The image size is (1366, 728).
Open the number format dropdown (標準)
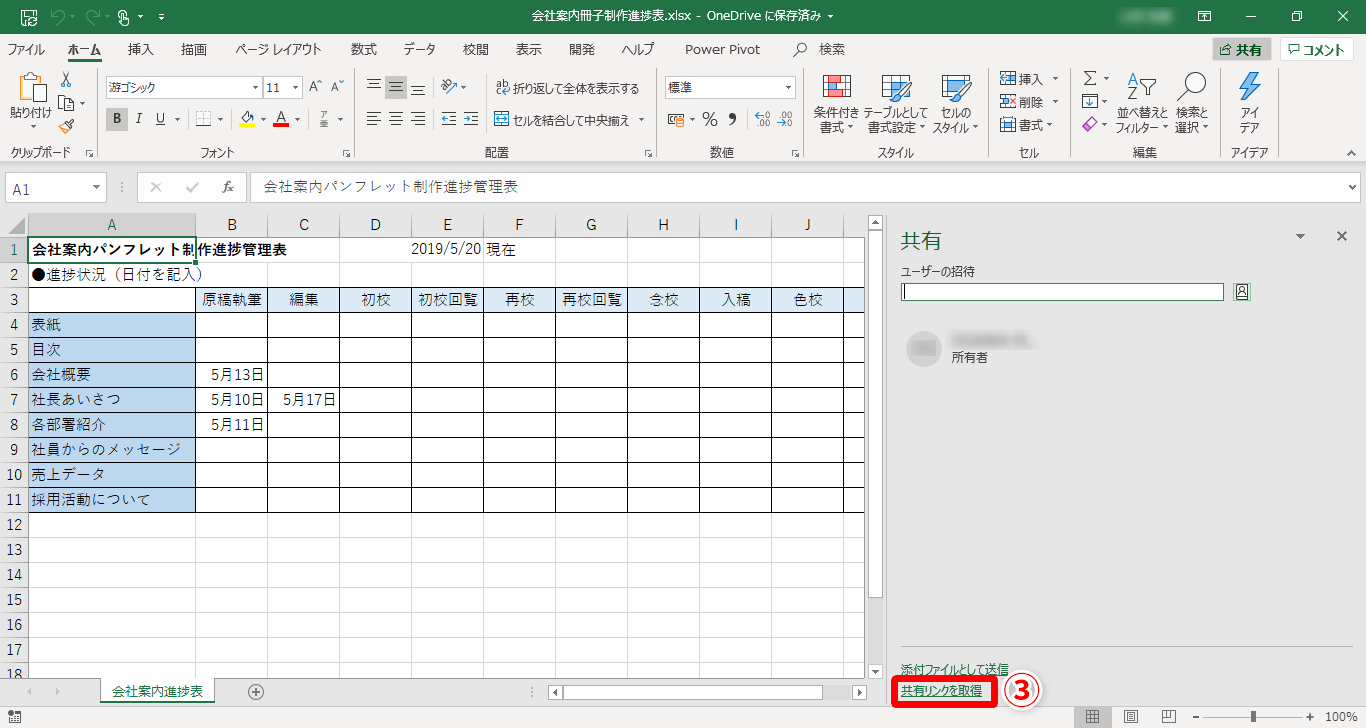point(788,88)
